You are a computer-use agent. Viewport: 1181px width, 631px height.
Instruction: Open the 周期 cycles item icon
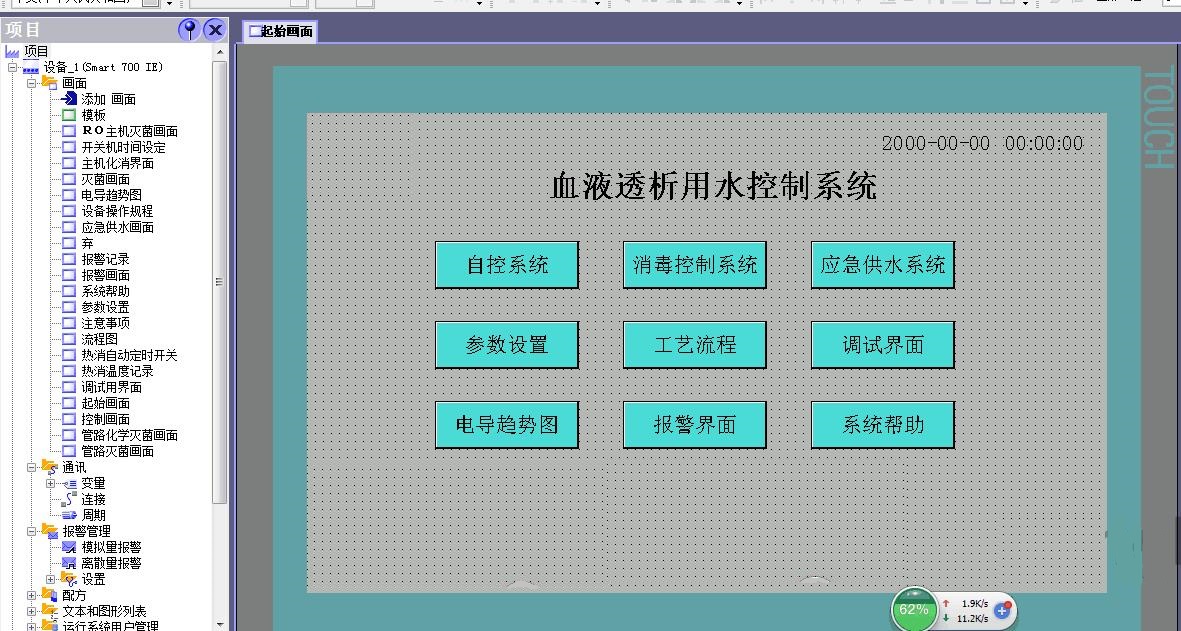[69, 515]
